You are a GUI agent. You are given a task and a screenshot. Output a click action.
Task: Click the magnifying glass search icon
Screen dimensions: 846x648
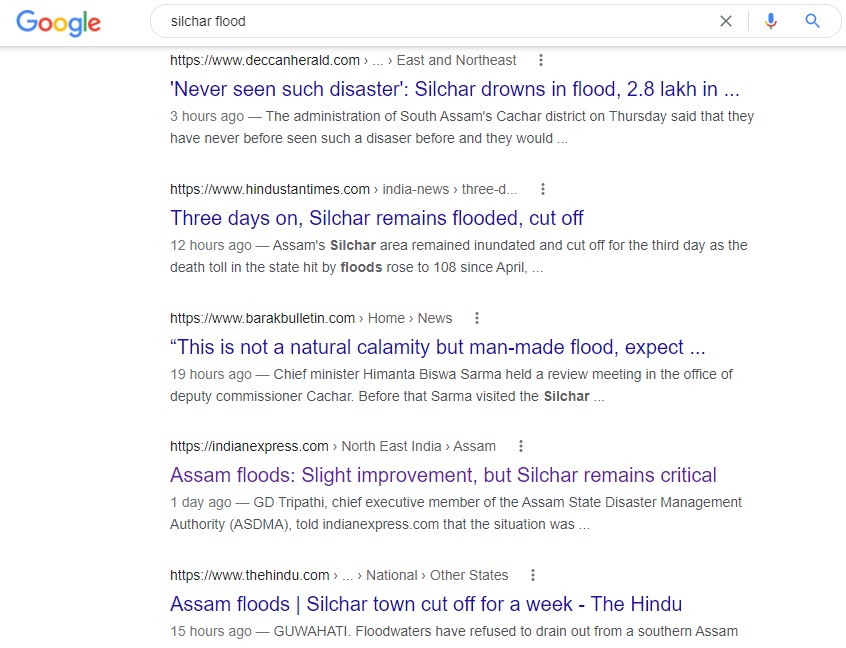pos(812,21)
